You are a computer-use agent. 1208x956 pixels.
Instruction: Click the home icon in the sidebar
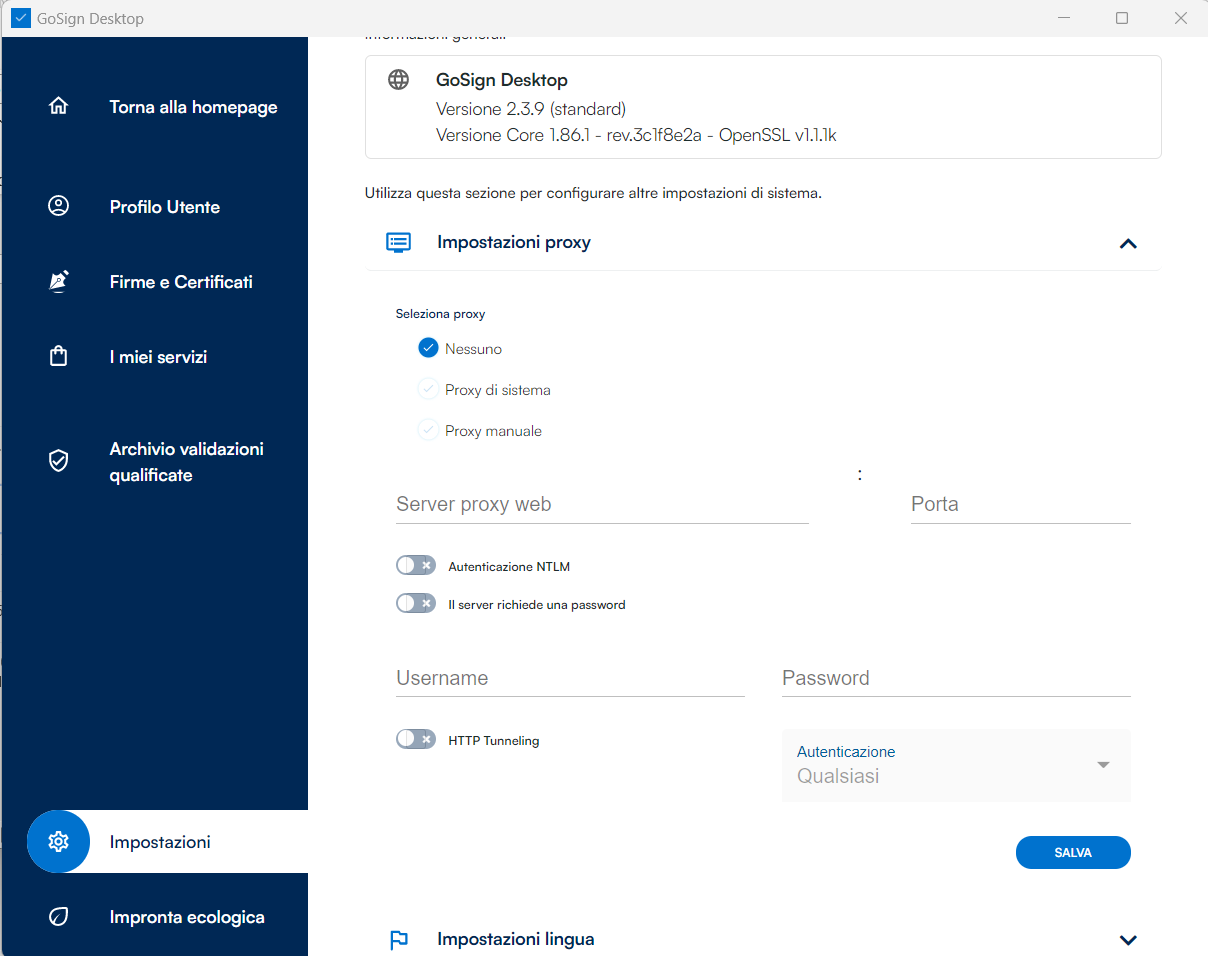pyautogui.click(x=58, y=106)
